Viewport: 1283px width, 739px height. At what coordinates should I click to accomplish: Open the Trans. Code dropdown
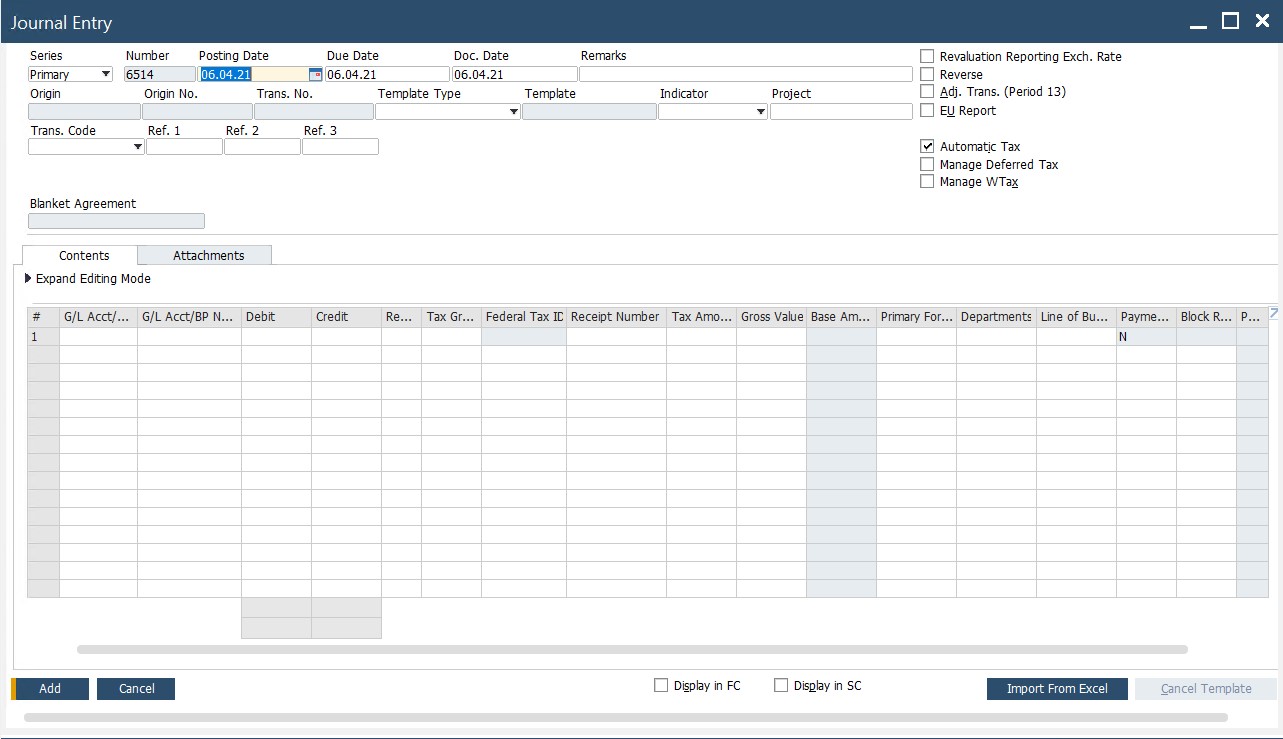[138, 146]
